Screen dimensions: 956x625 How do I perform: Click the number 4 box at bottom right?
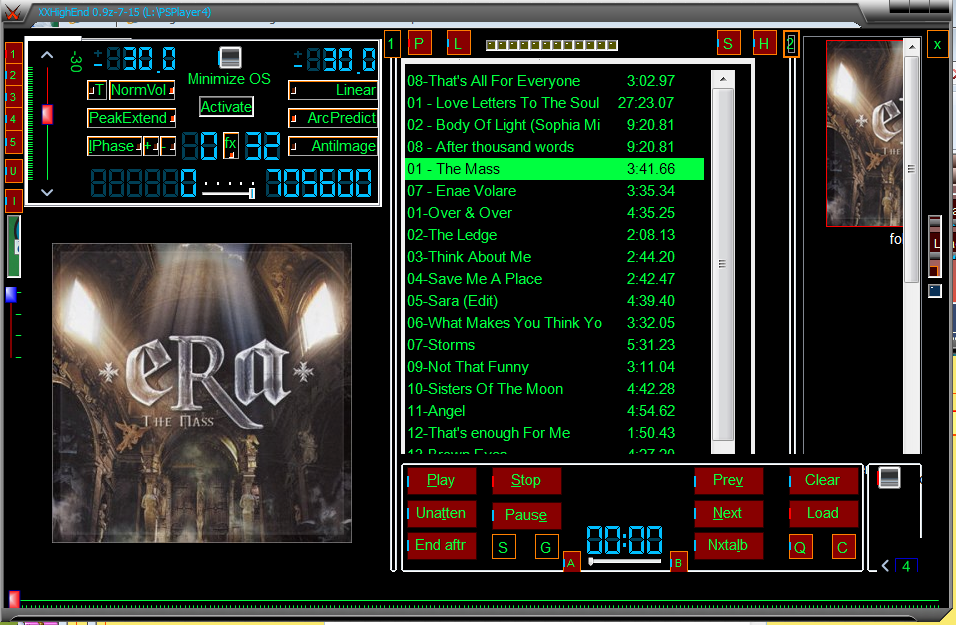pos(906,566)
